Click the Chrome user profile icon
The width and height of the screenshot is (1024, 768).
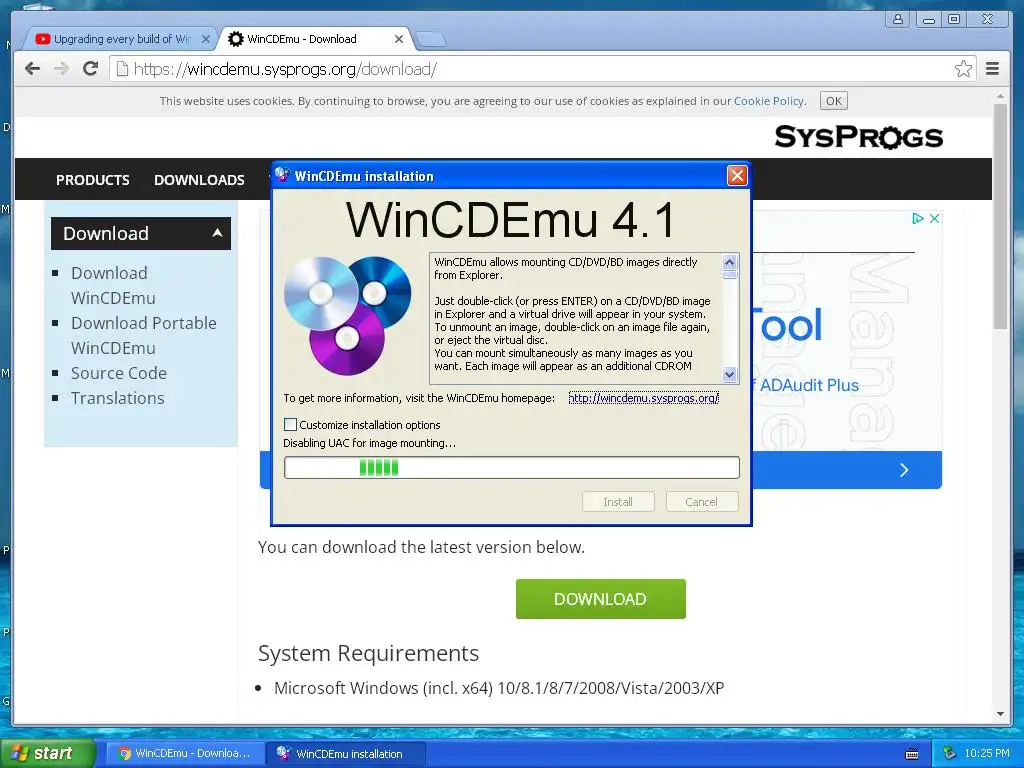pos(898,19)
